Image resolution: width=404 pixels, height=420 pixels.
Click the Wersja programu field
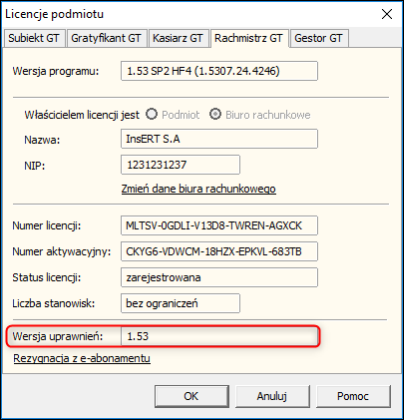click(x=219, y=71)
